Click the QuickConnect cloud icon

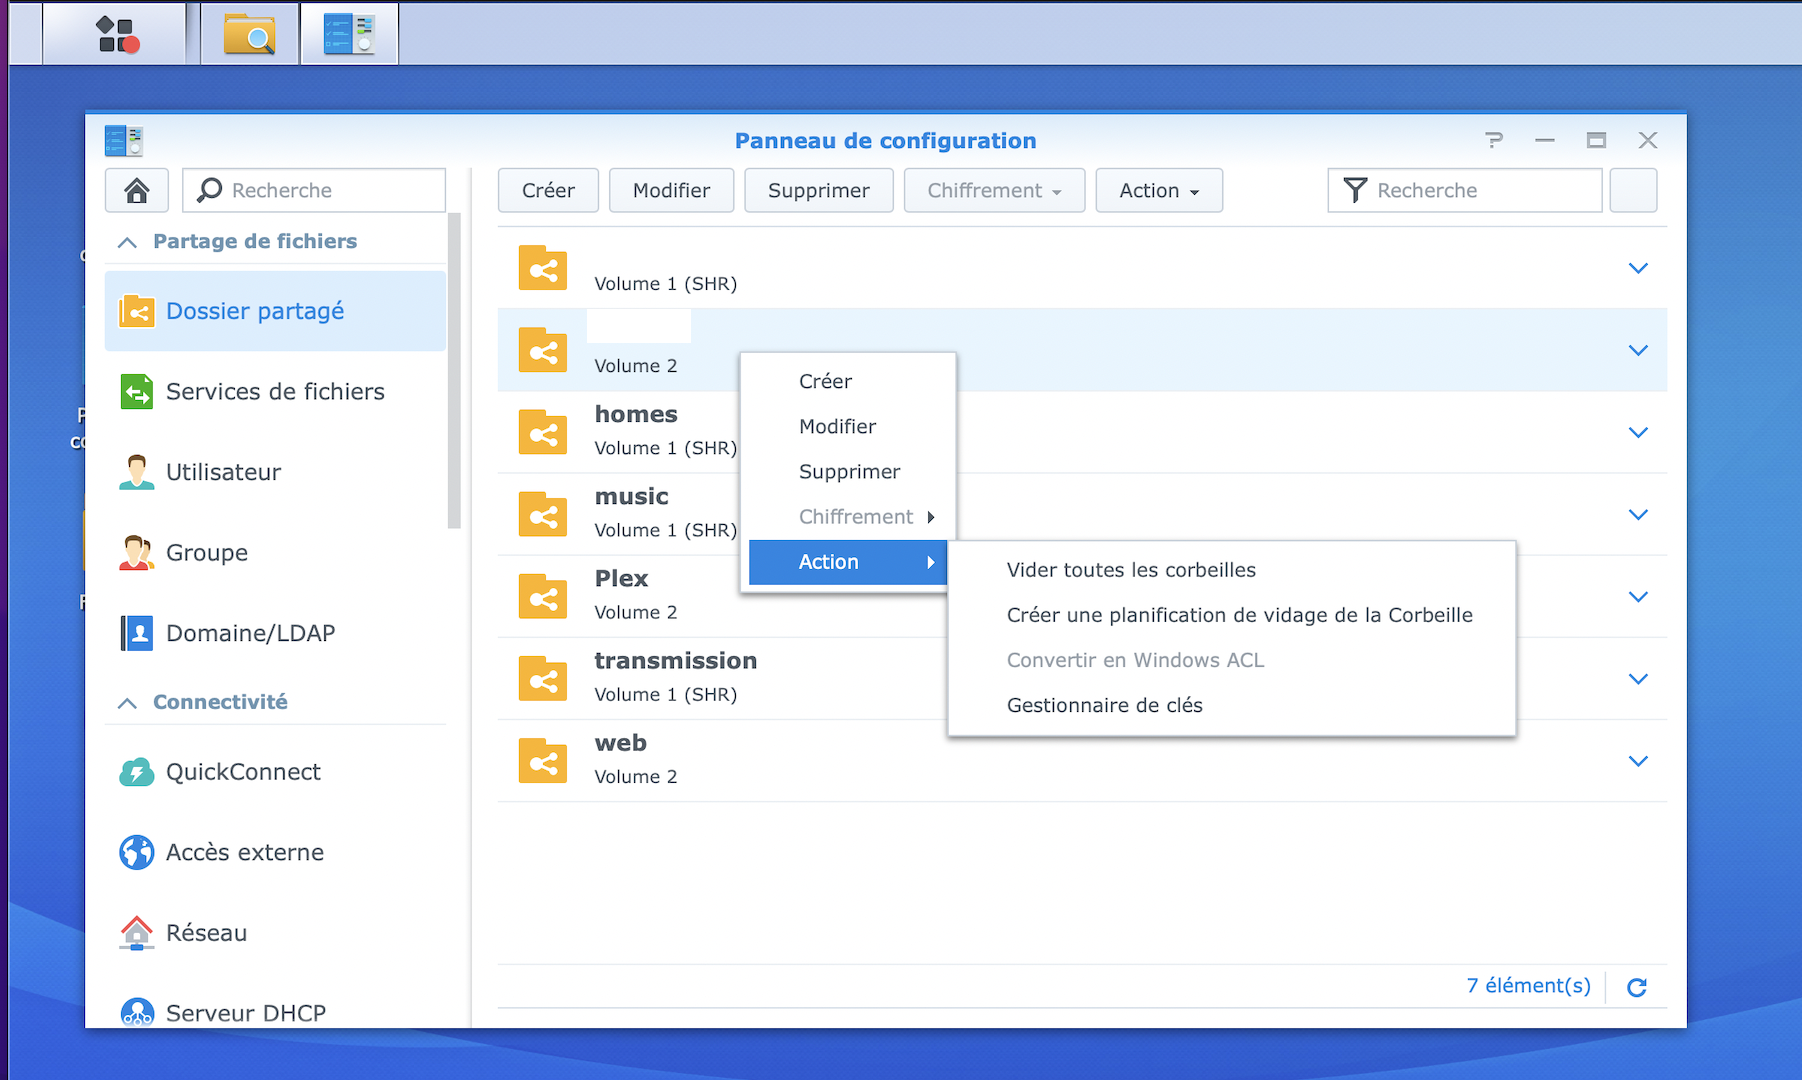pyautogui.click(x=137, y=772)
